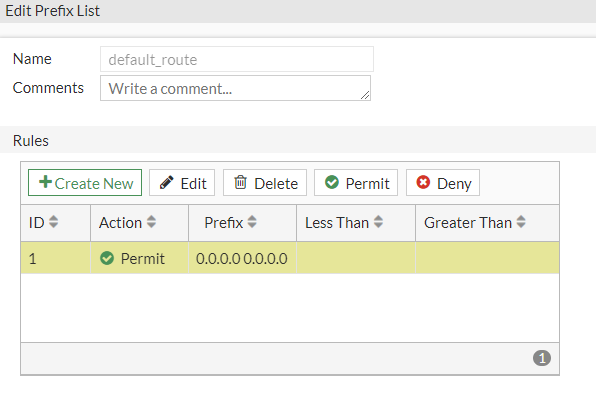Click the comment box resize handle
Screen dimensions: 596x397
pos(365,95)
